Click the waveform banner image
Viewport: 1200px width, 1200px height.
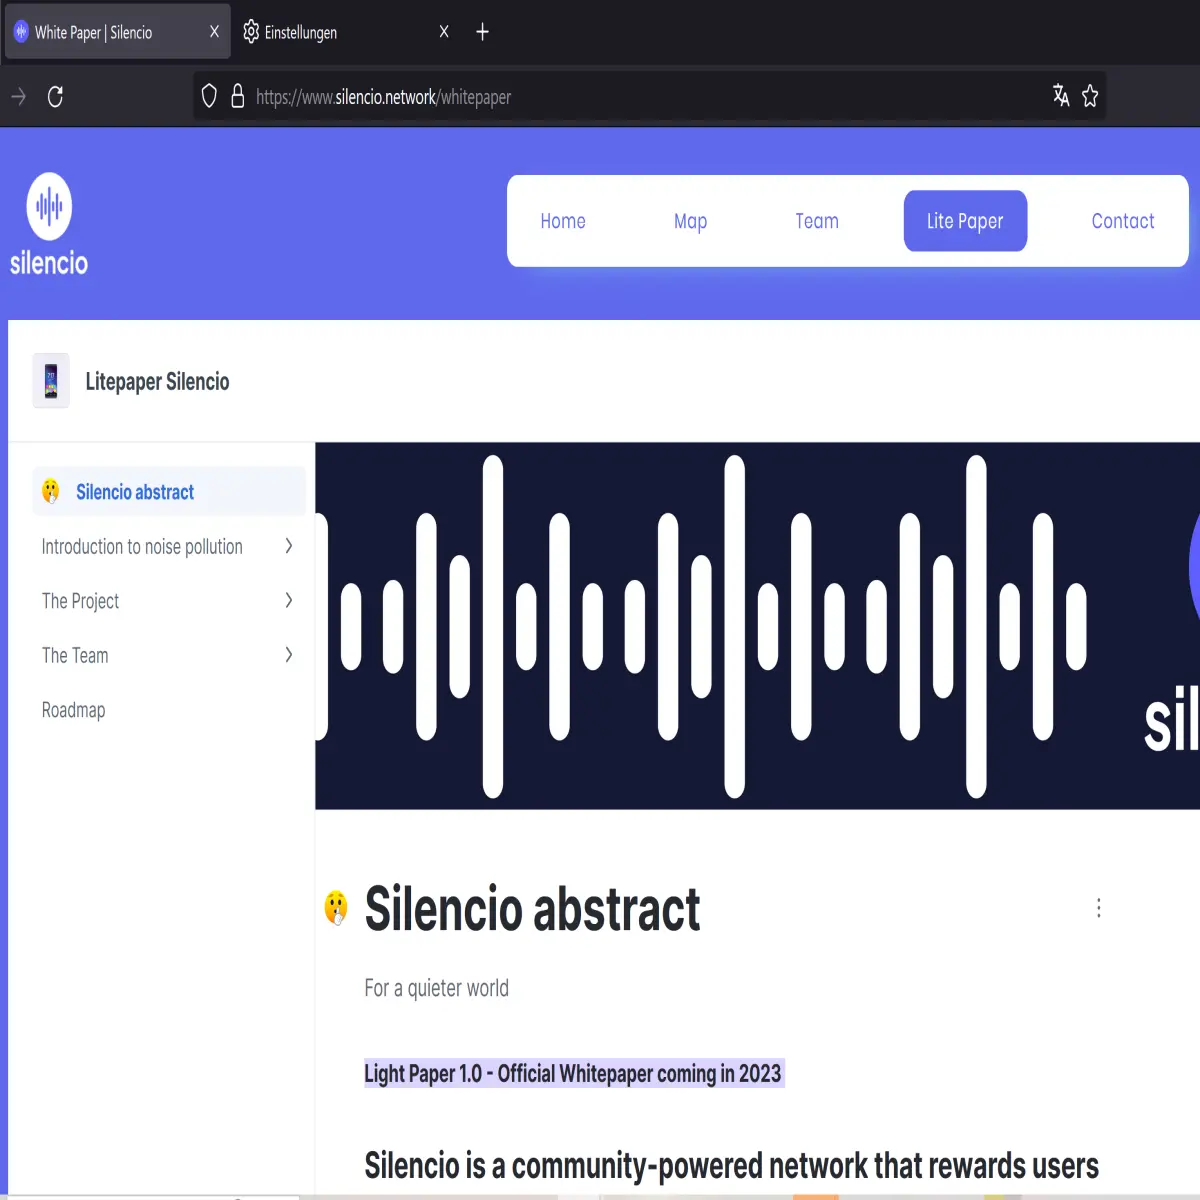click(757, 626)
